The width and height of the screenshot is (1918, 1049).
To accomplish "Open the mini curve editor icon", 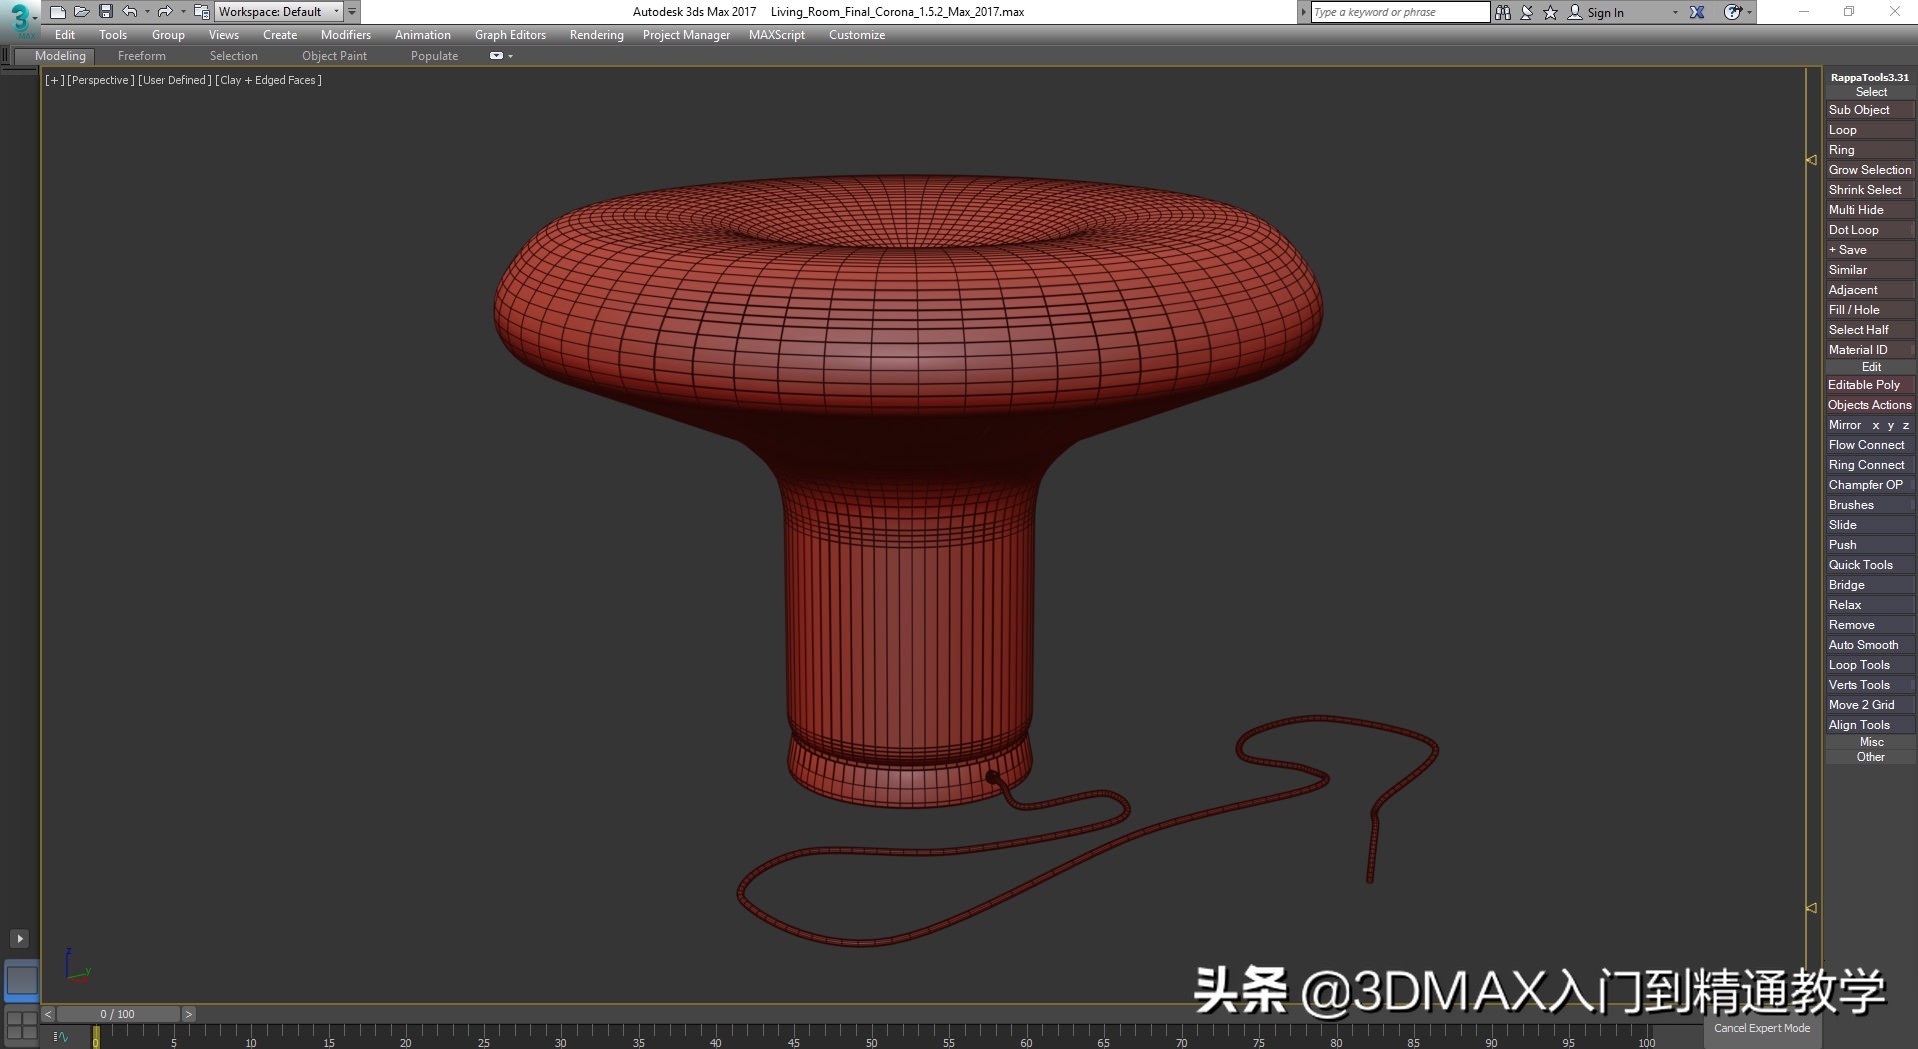I will tap(61, 1037).
